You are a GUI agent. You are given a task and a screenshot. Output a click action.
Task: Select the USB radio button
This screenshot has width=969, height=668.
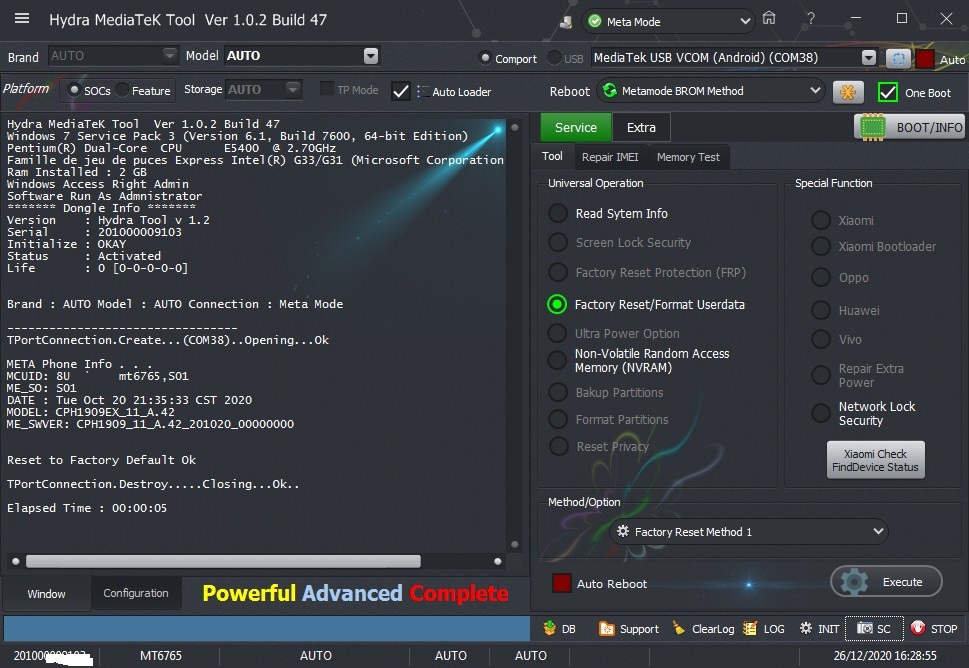pos(554,58)
